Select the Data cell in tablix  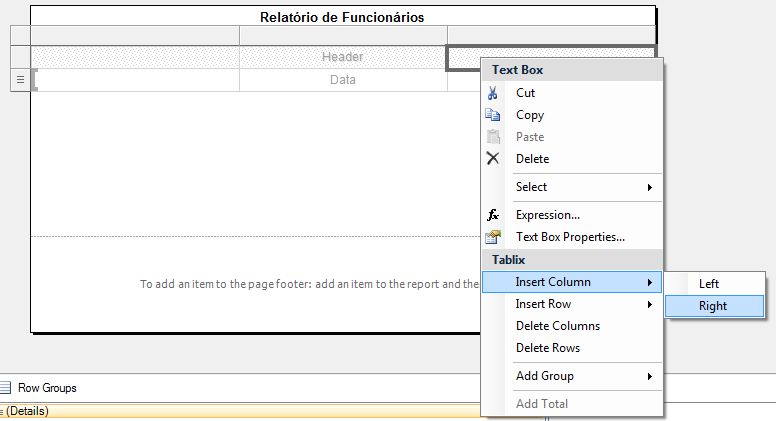click(342, 80)
